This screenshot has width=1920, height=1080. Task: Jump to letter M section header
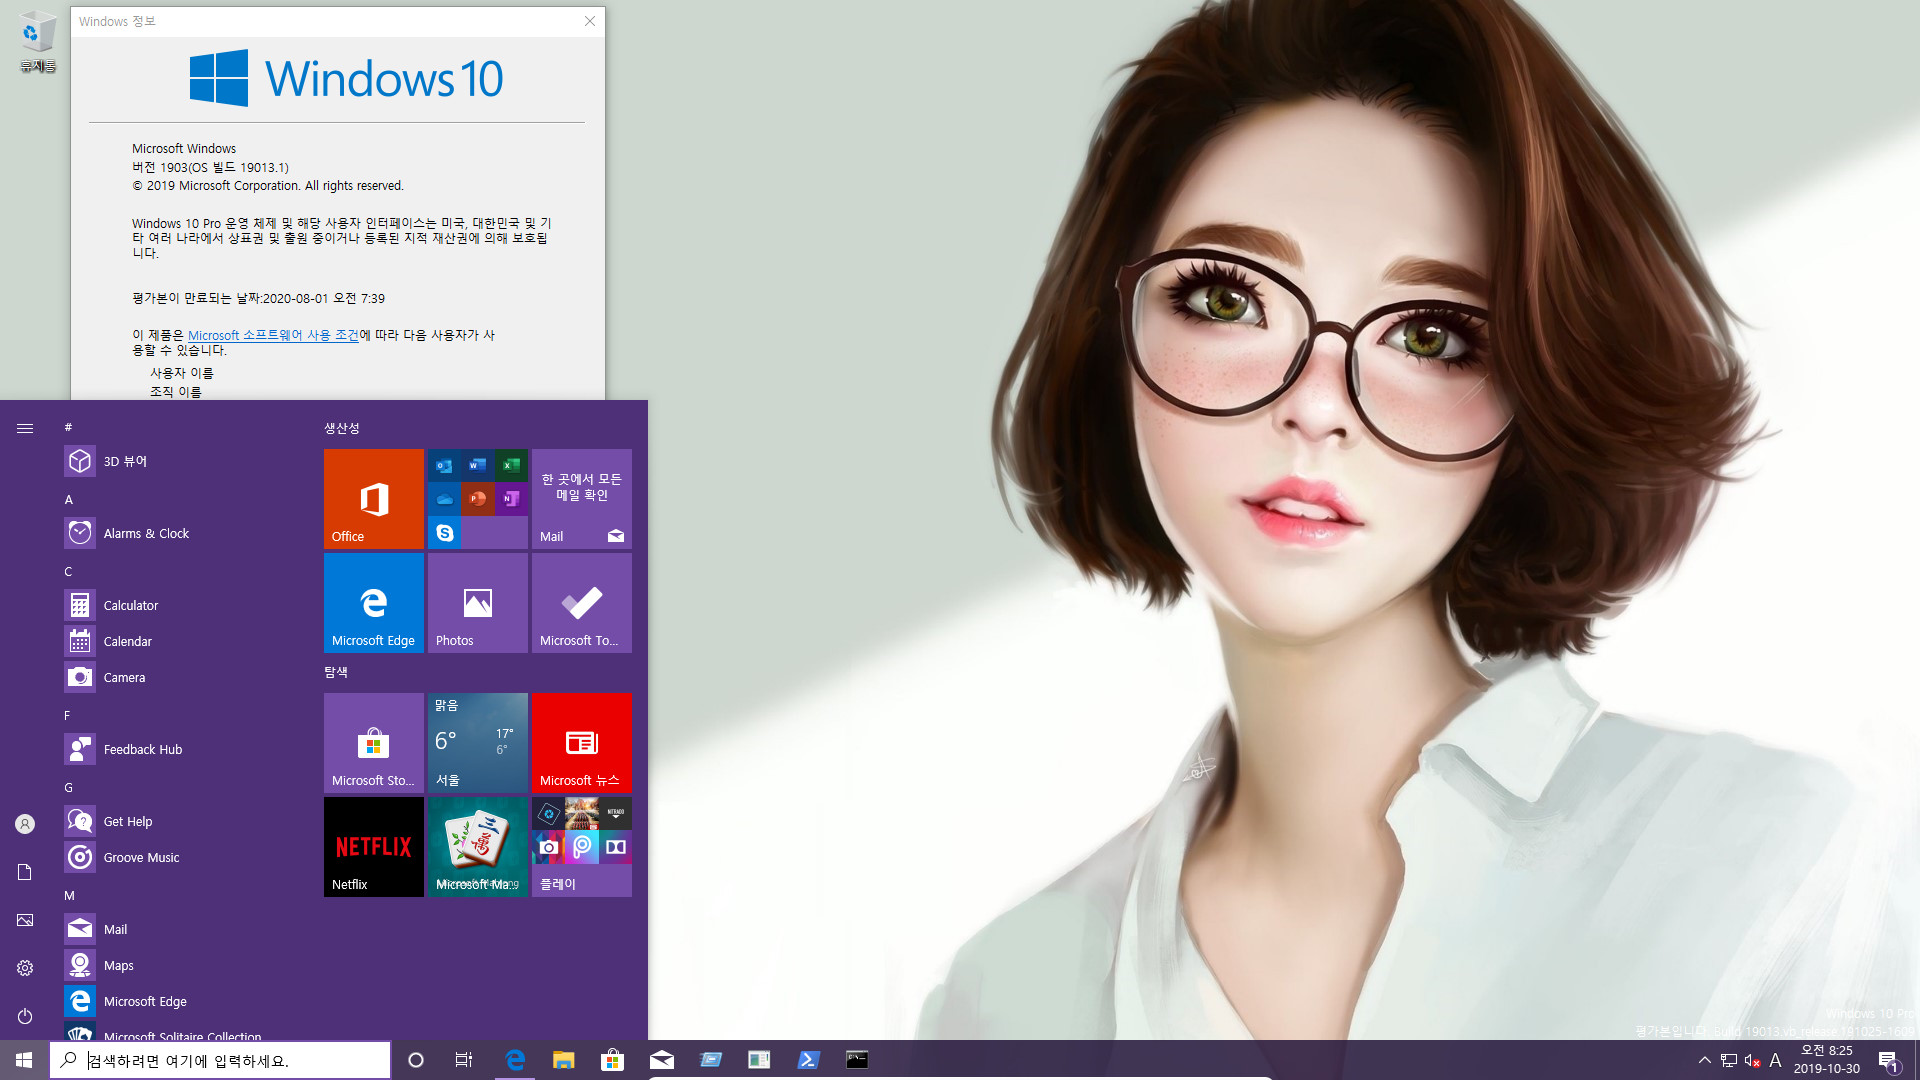click(x=69, y=895)
